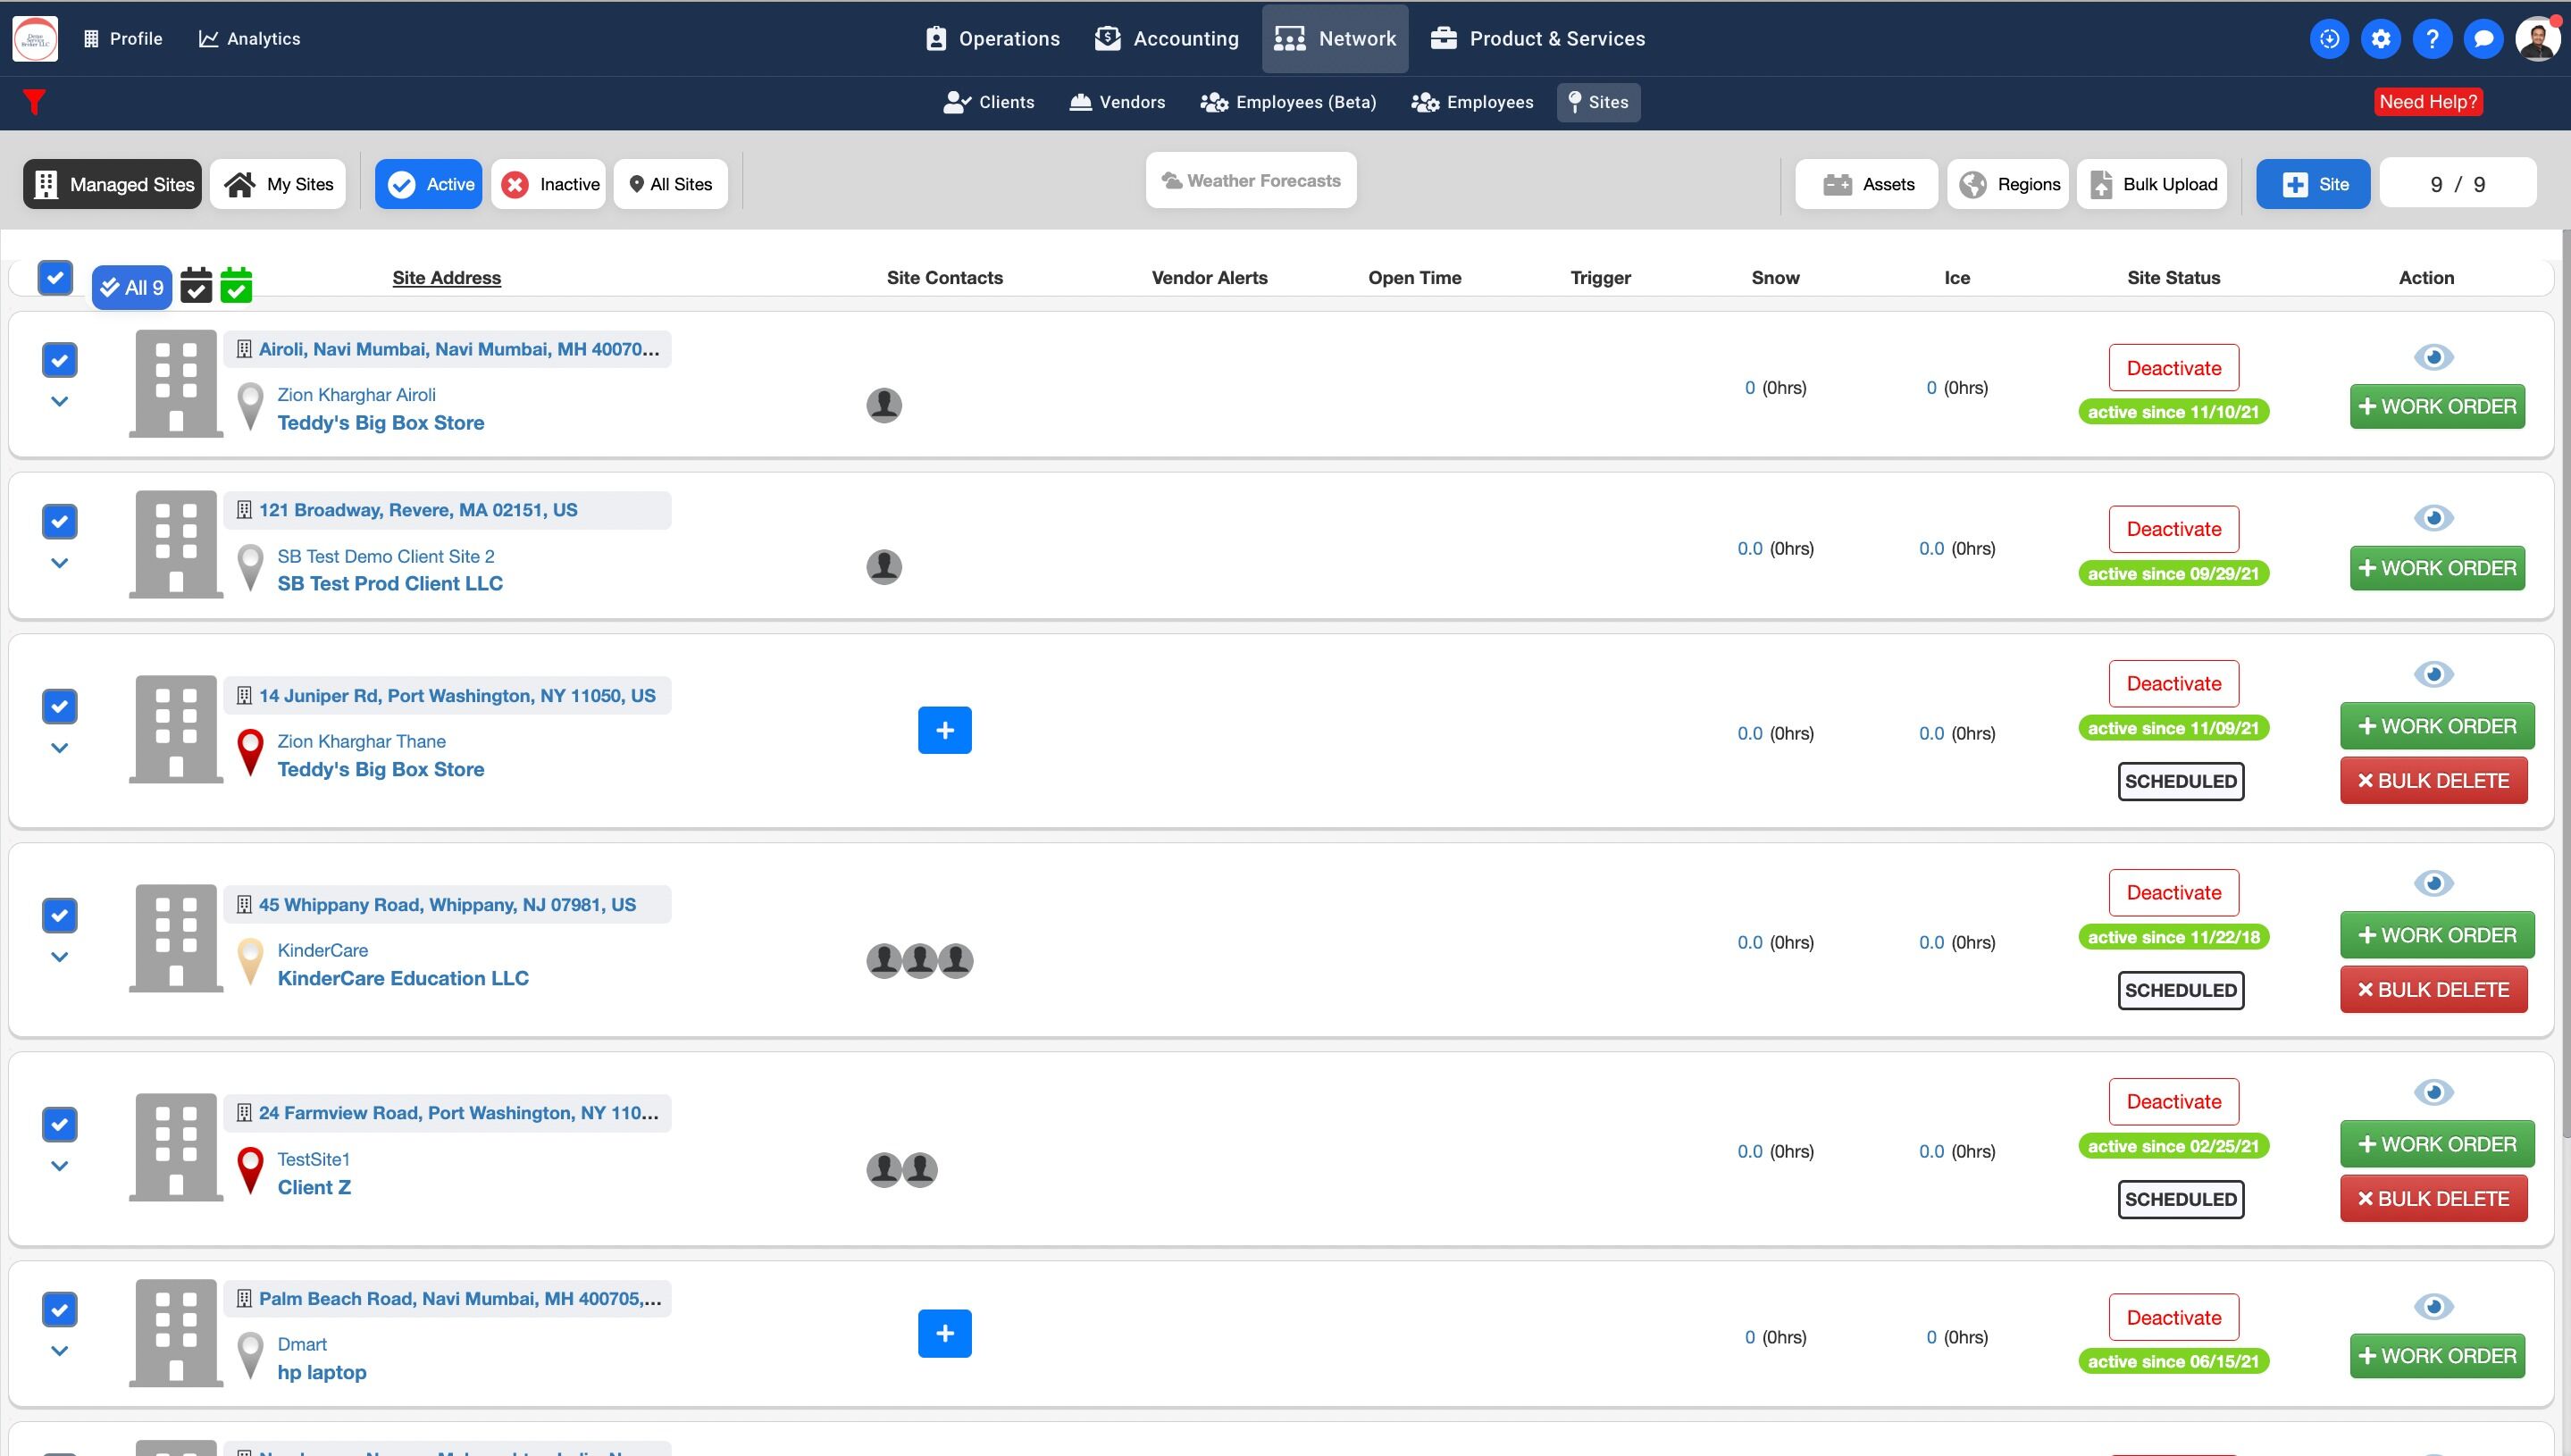View the Airoli site eye icon

click(x=2432, y=357)
